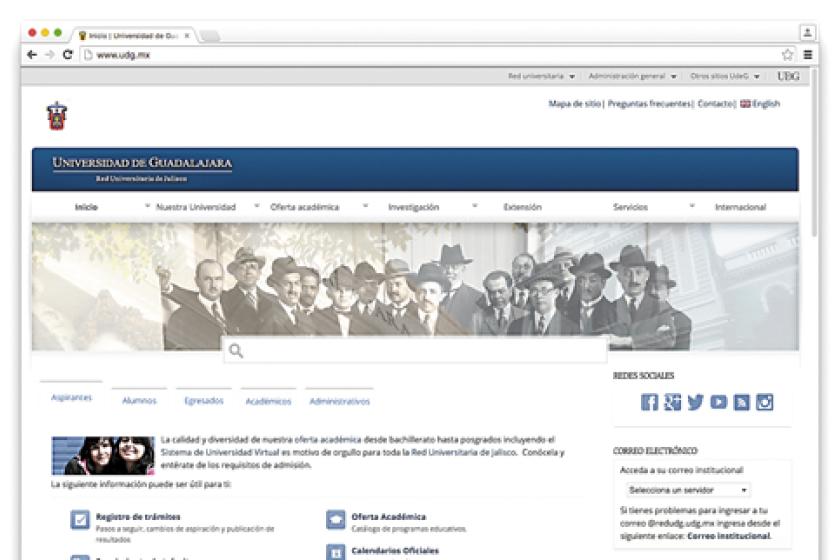This screenshot has width=840, height=560.
Task: Open the Extensión menu
Action: [x=522, y=207]
